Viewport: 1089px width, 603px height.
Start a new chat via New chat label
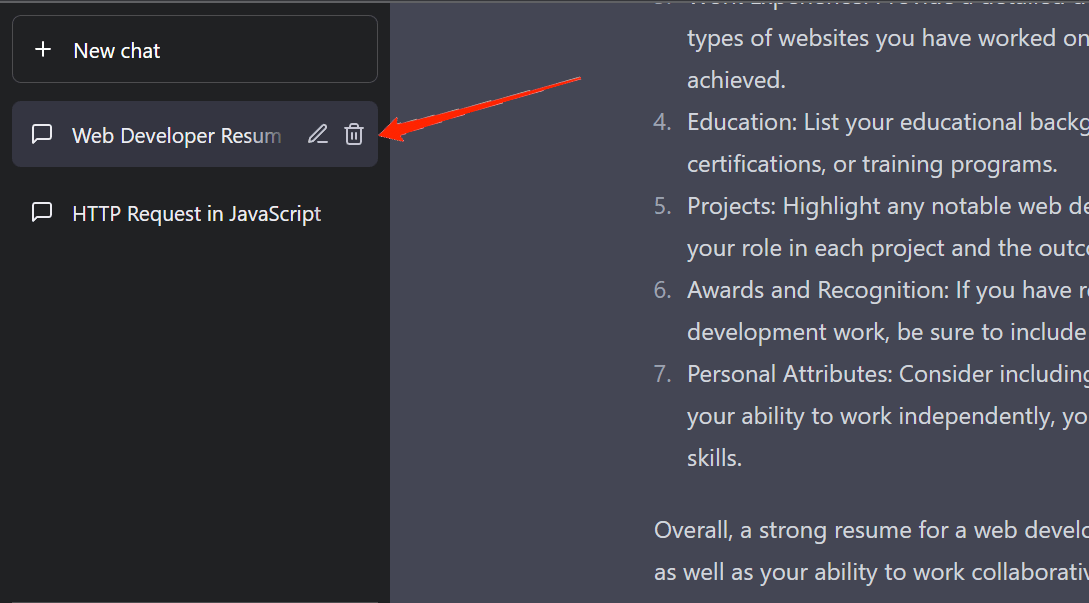[x=117, y=51]
